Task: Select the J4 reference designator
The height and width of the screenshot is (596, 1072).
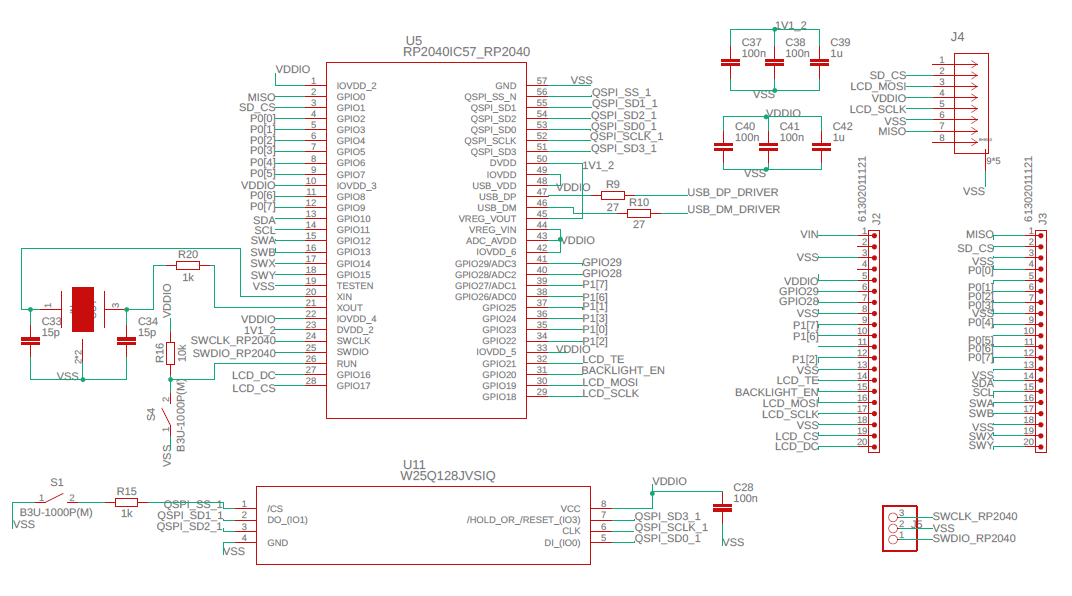Action: 957,37
